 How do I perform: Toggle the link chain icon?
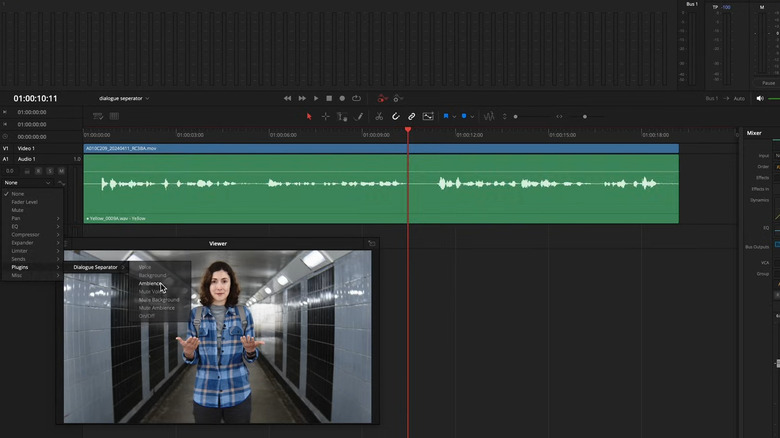tap(411, 116)
